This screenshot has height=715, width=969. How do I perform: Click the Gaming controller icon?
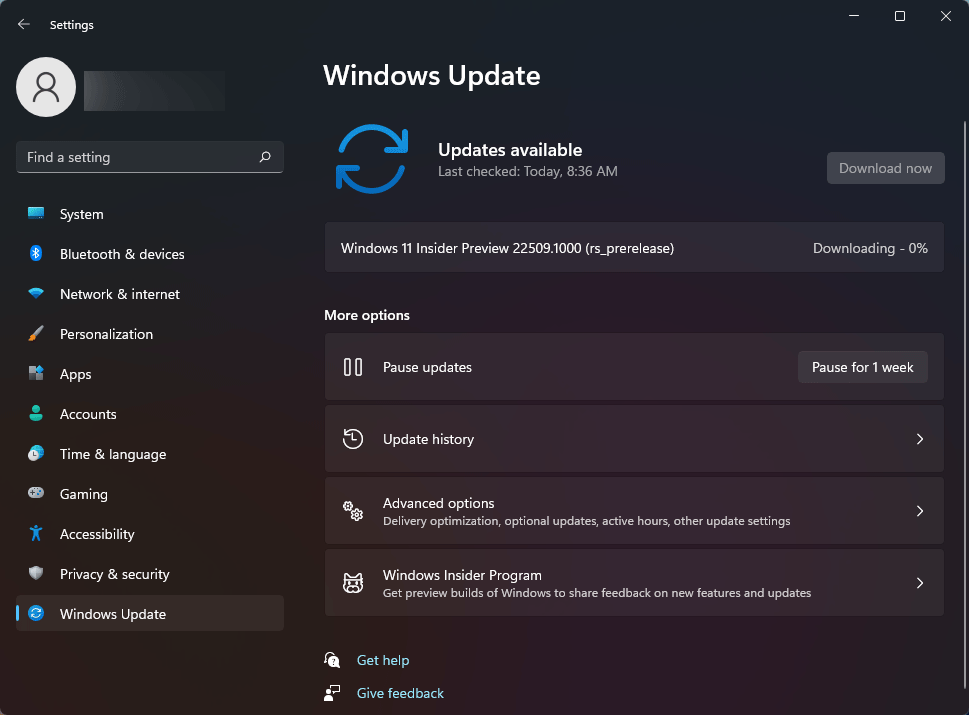point(36,493)
